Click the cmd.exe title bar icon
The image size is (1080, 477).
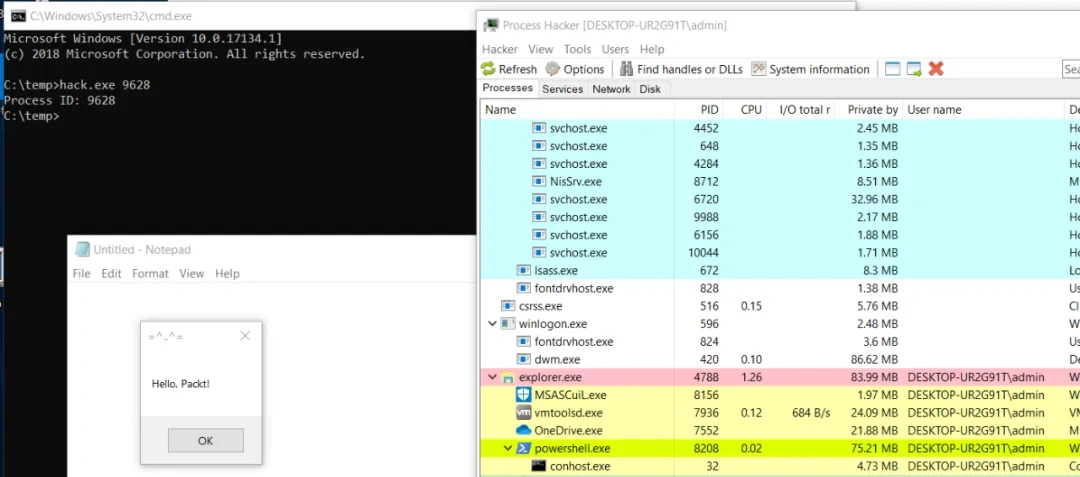[x=19, y=16]
